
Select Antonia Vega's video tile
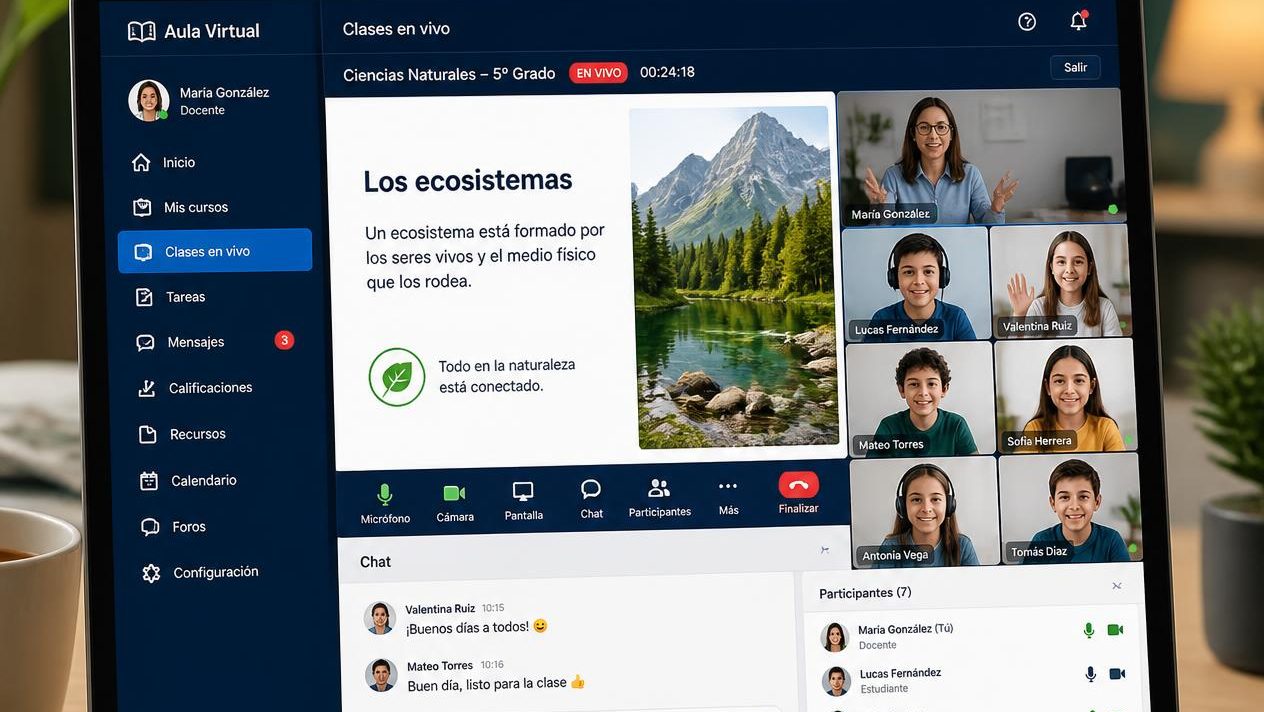(924, 513)
